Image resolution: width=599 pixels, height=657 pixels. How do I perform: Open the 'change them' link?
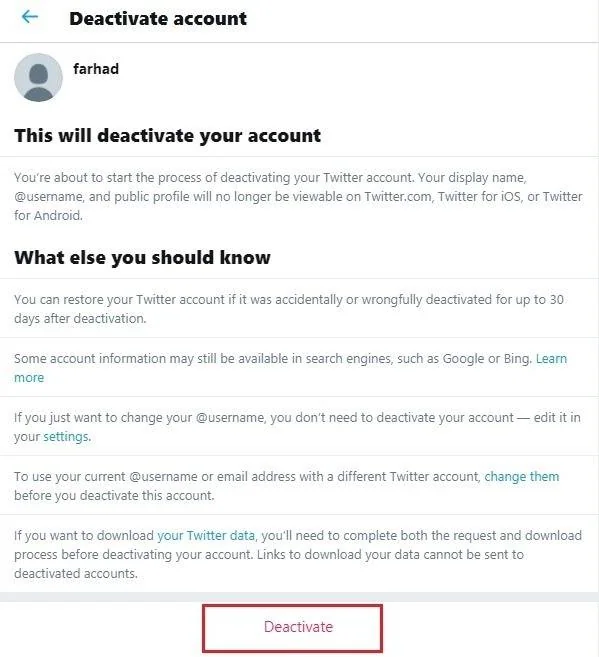tap(522, 476)
